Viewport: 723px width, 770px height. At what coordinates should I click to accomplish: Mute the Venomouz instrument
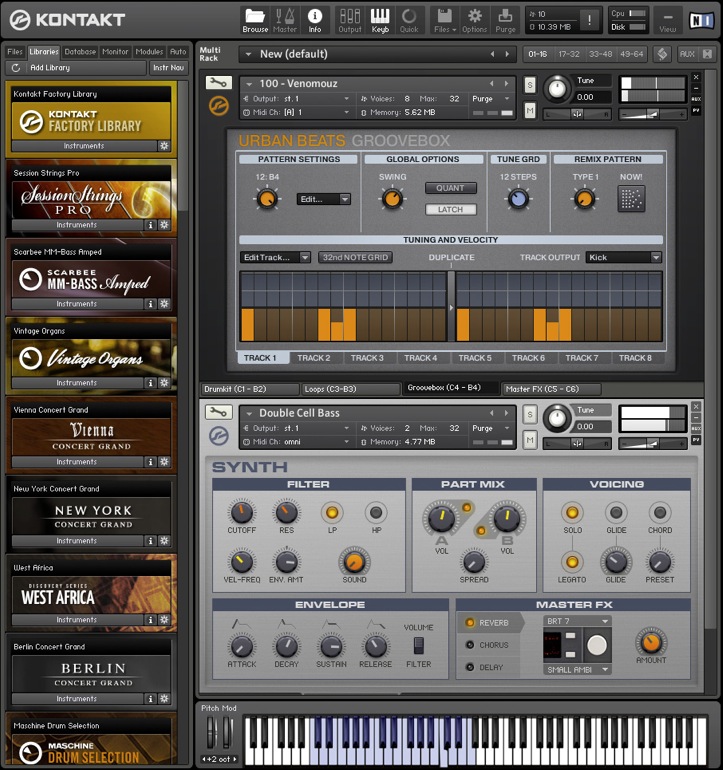click(x=529, y=111)
